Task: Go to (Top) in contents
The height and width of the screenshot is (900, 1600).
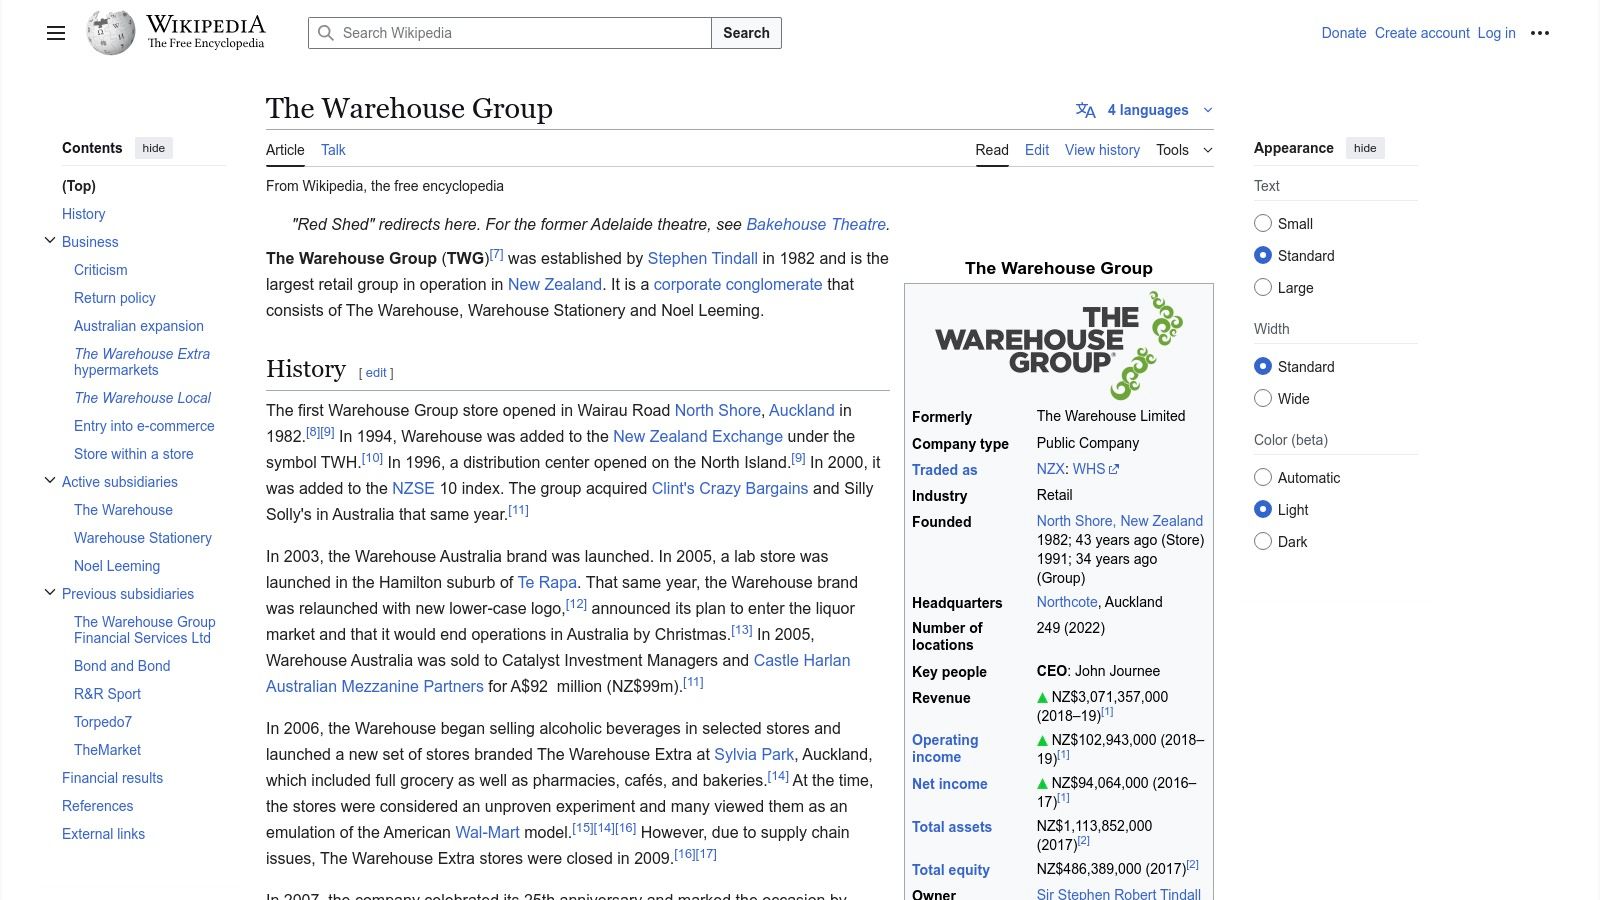Action: click(x=79, y=186)
